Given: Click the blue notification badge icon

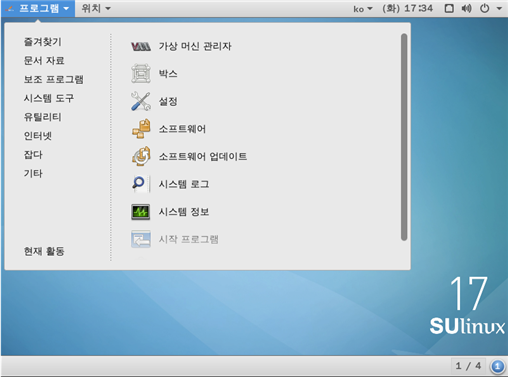Looking at the screenshot, I should [497, 366].
